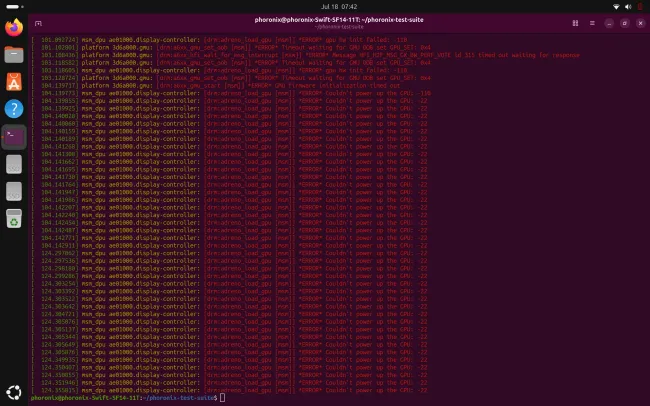Open the Help question-mark dock icon
This screenshot has width=650, height=406.
pos(14,109)
